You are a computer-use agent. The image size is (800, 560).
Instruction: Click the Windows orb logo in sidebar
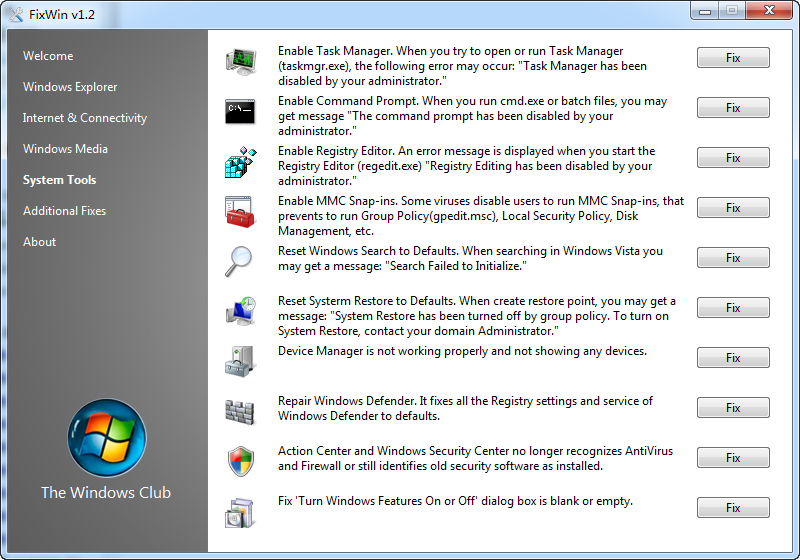pos(107,438)
